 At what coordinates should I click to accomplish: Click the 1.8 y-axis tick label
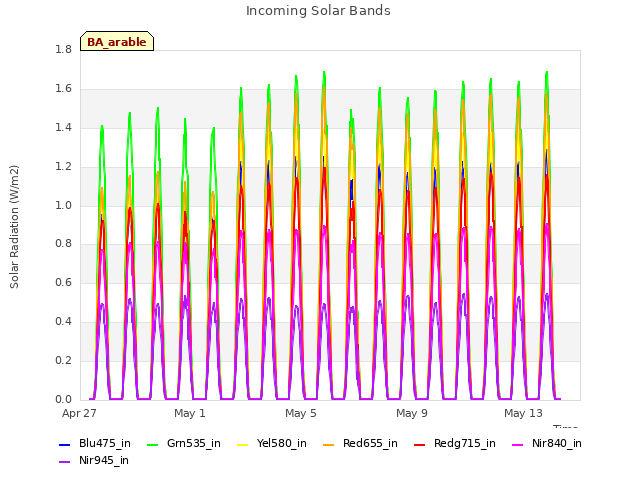[x=63, y=50]
